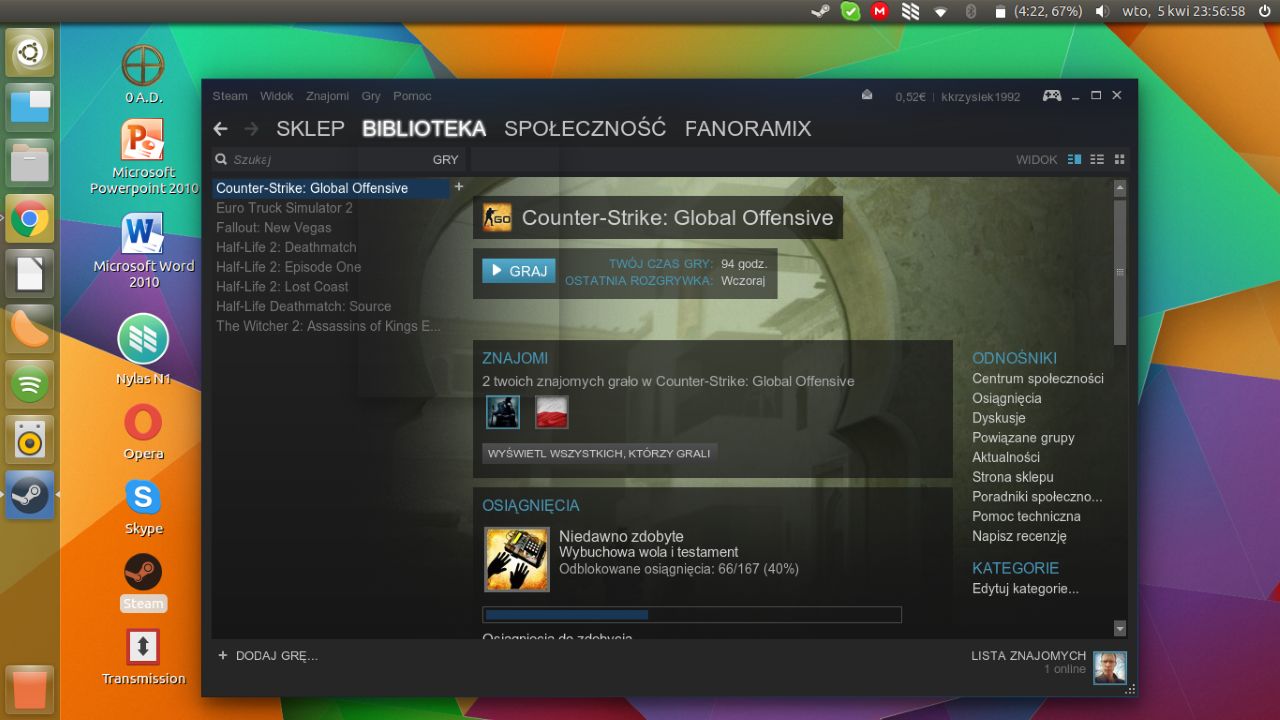Open the first friend's avatar

[503, 412]
